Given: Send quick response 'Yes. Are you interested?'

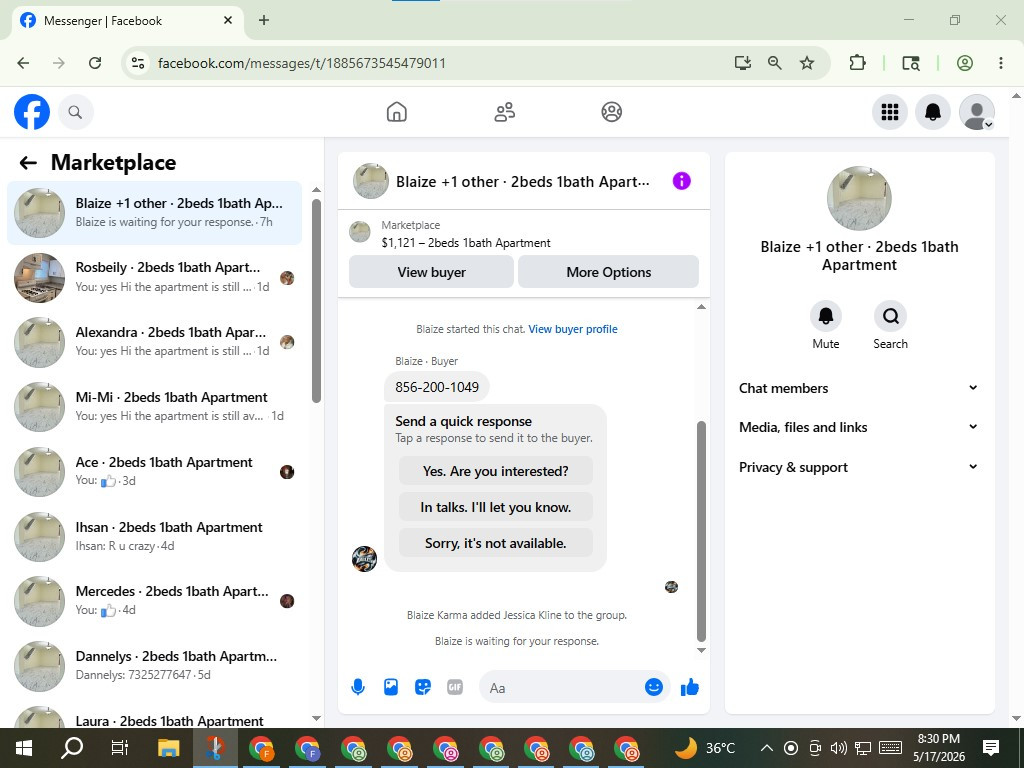Looking at the screenshot, I should [496, 471].
